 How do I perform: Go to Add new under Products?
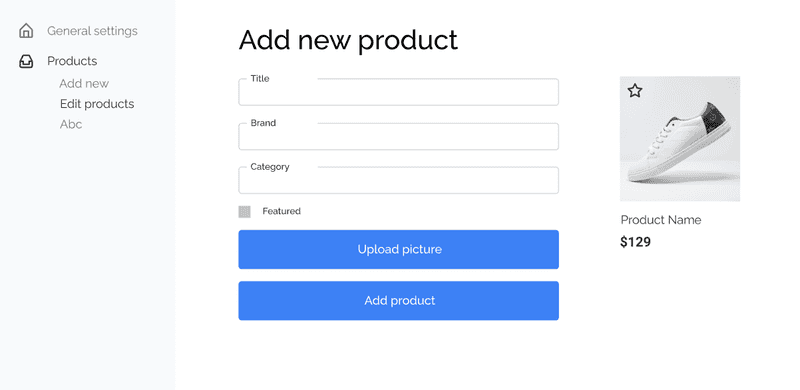[x=84, y=83]
